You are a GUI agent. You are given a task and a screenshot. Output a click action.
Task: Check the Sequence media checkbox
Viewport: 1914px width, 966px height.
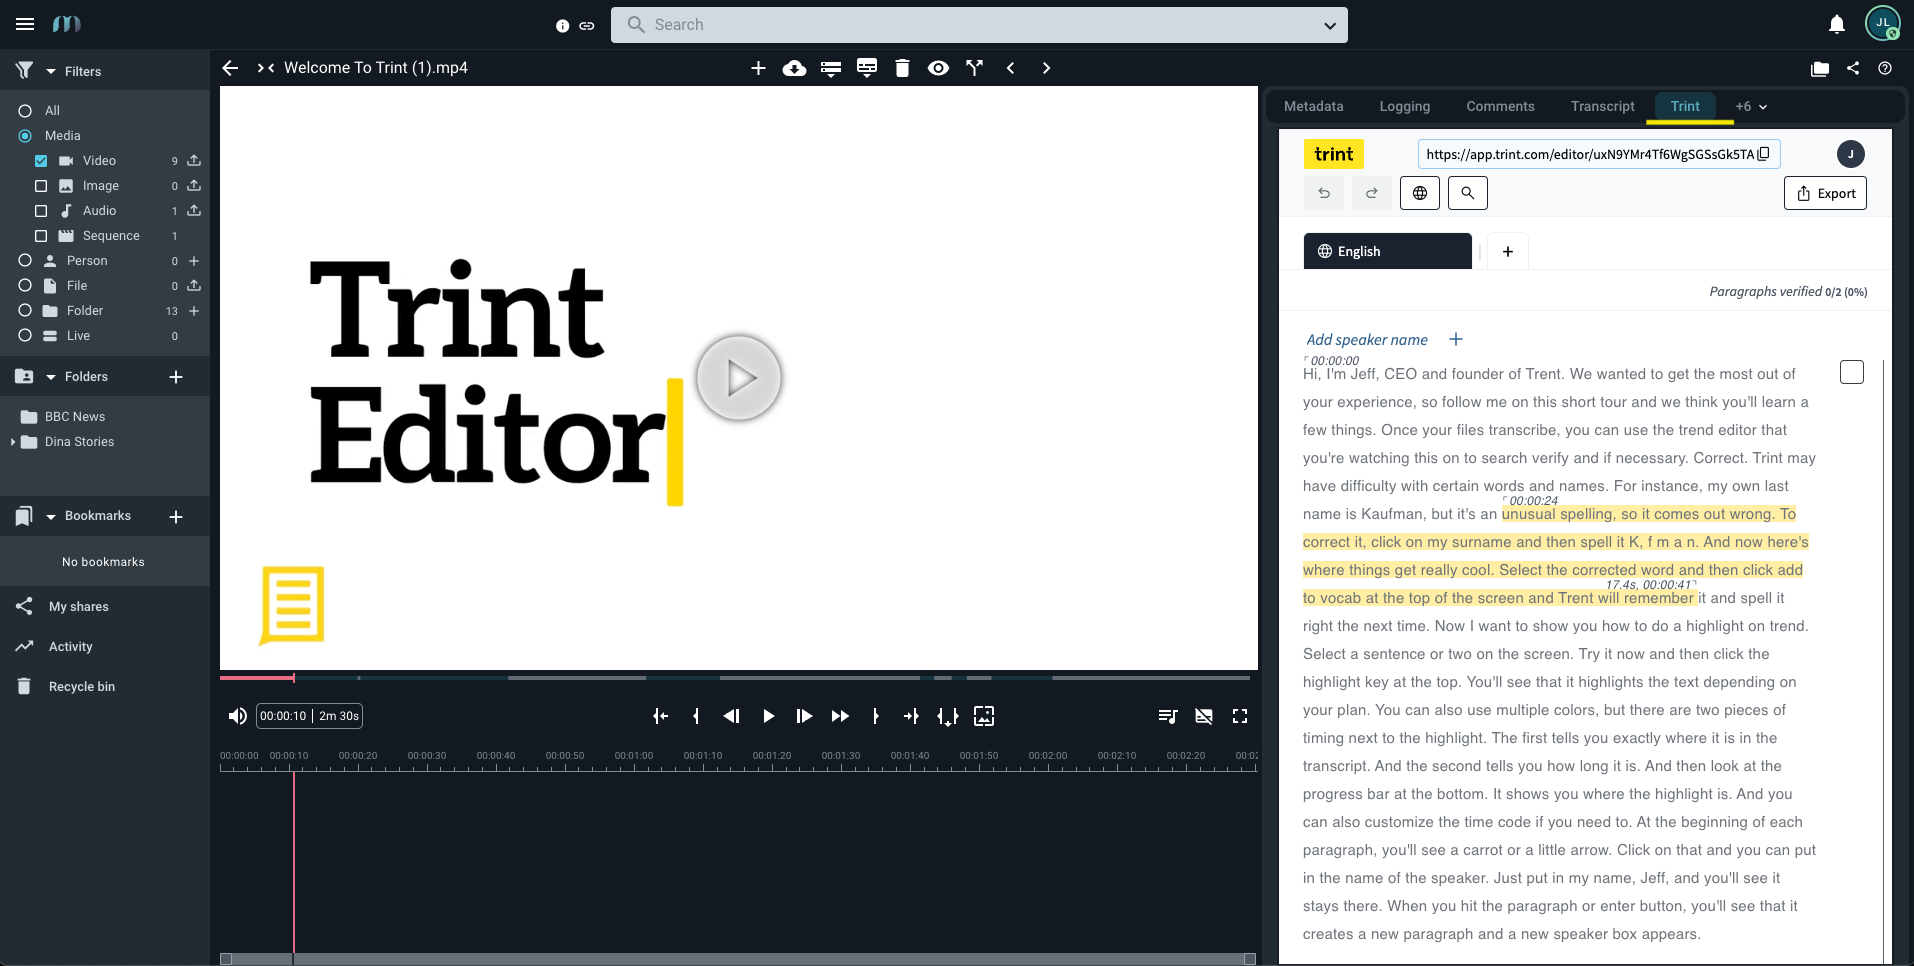[x=41, y=236]
